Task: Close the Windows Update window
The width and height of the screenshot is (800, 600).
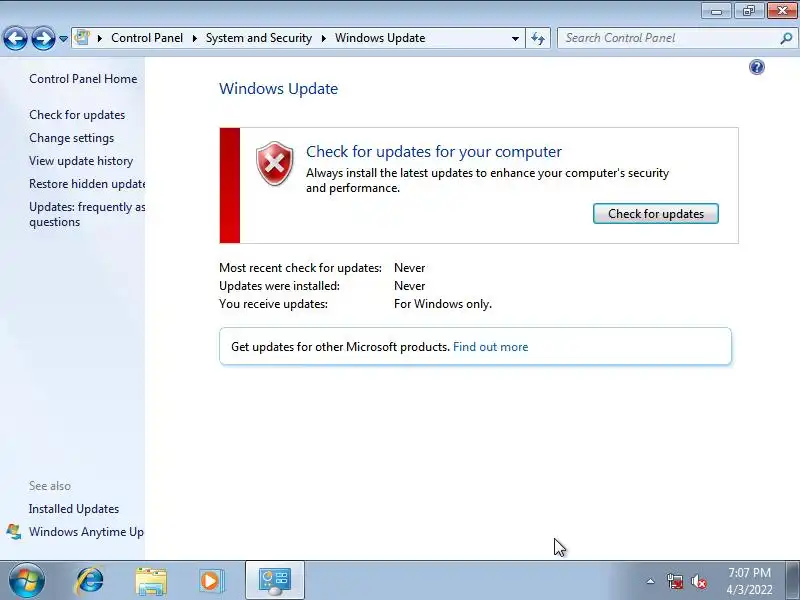Action: [782, 10]
